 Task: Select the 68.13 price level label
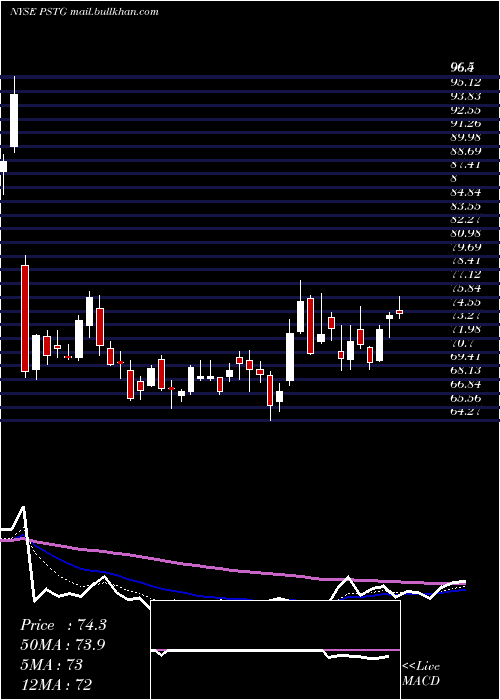tap(465, 371)
